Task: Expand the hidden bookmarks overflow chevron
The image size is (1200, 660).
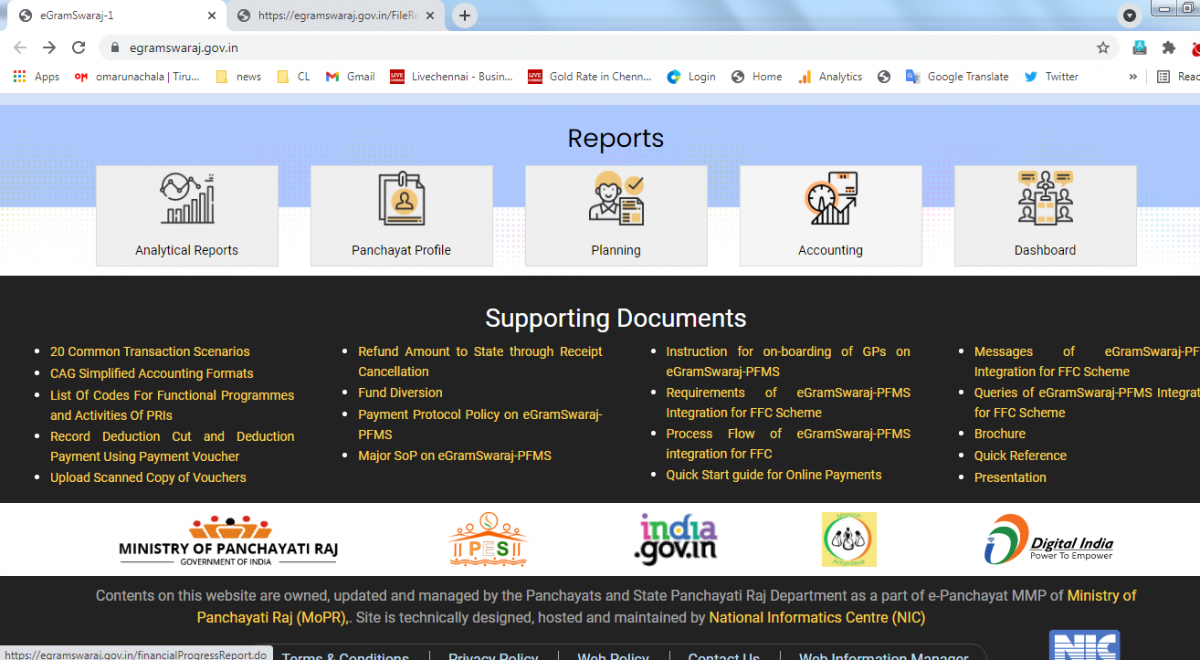Action: [1133, 76]
